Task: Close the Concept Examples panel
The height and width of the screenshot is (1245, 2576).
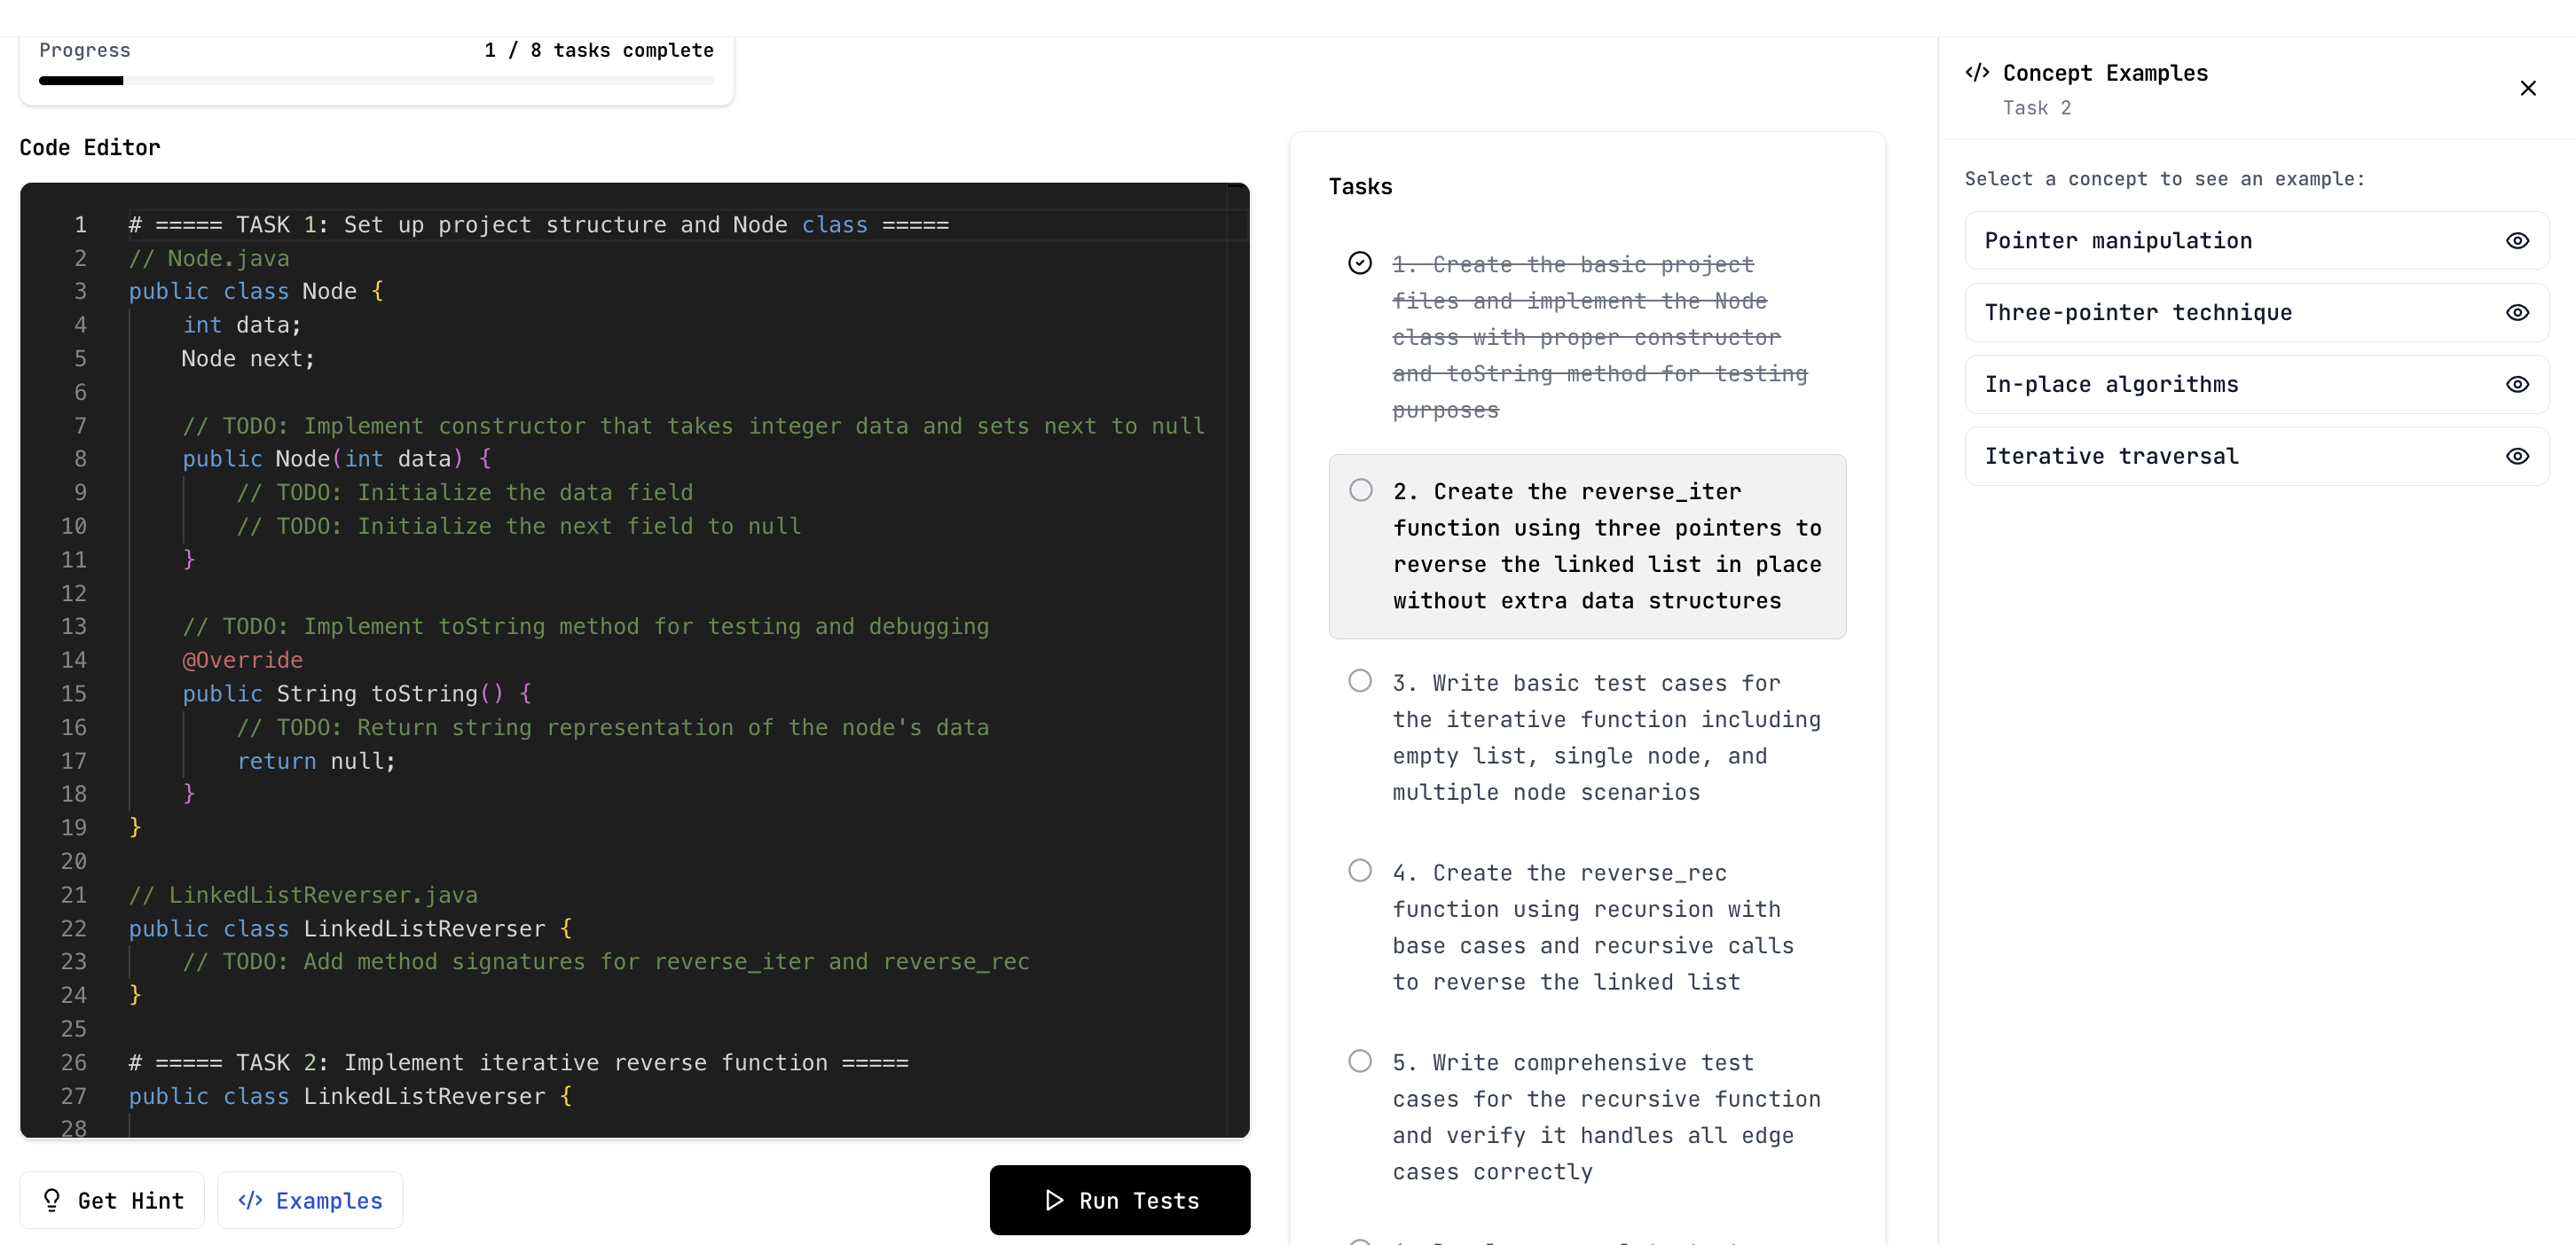Action: 2527,89
